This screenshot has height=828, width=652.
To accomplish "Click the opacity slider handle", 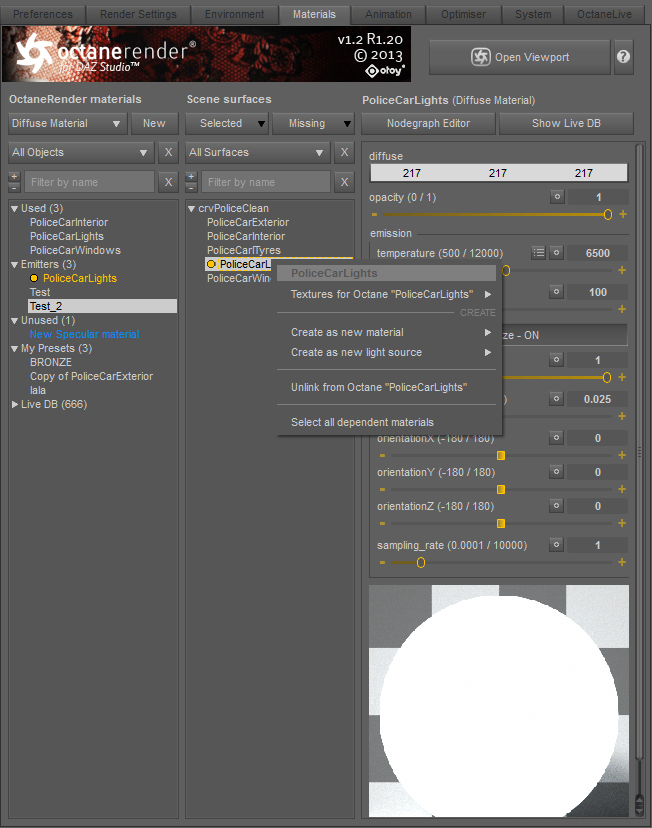I will tap(608, 214).
